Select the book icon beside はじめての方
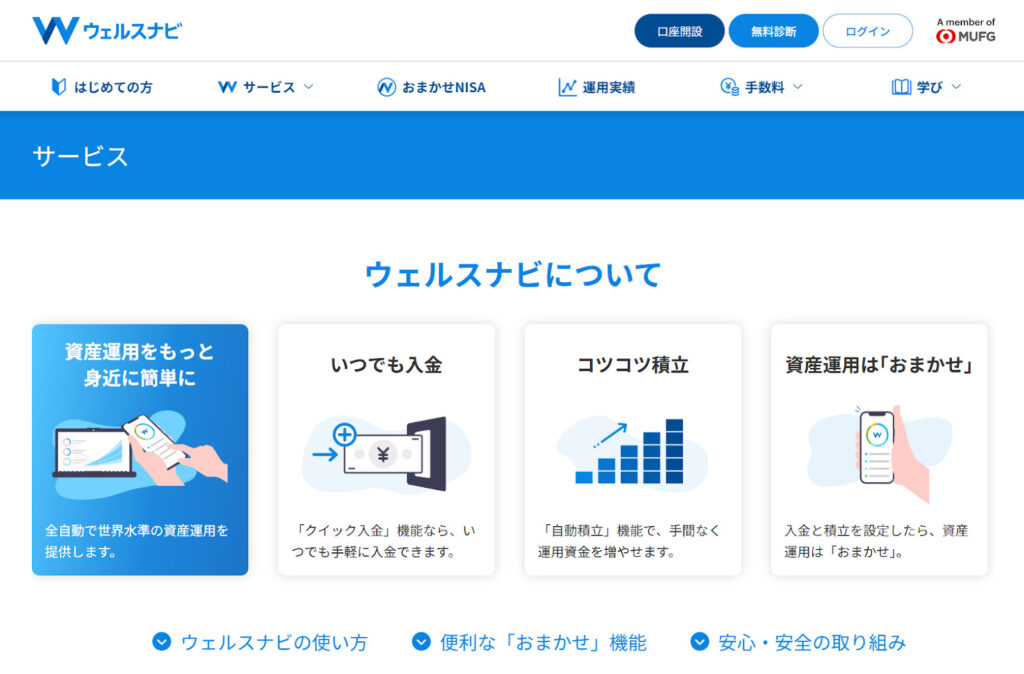 [x=57, y=87]
